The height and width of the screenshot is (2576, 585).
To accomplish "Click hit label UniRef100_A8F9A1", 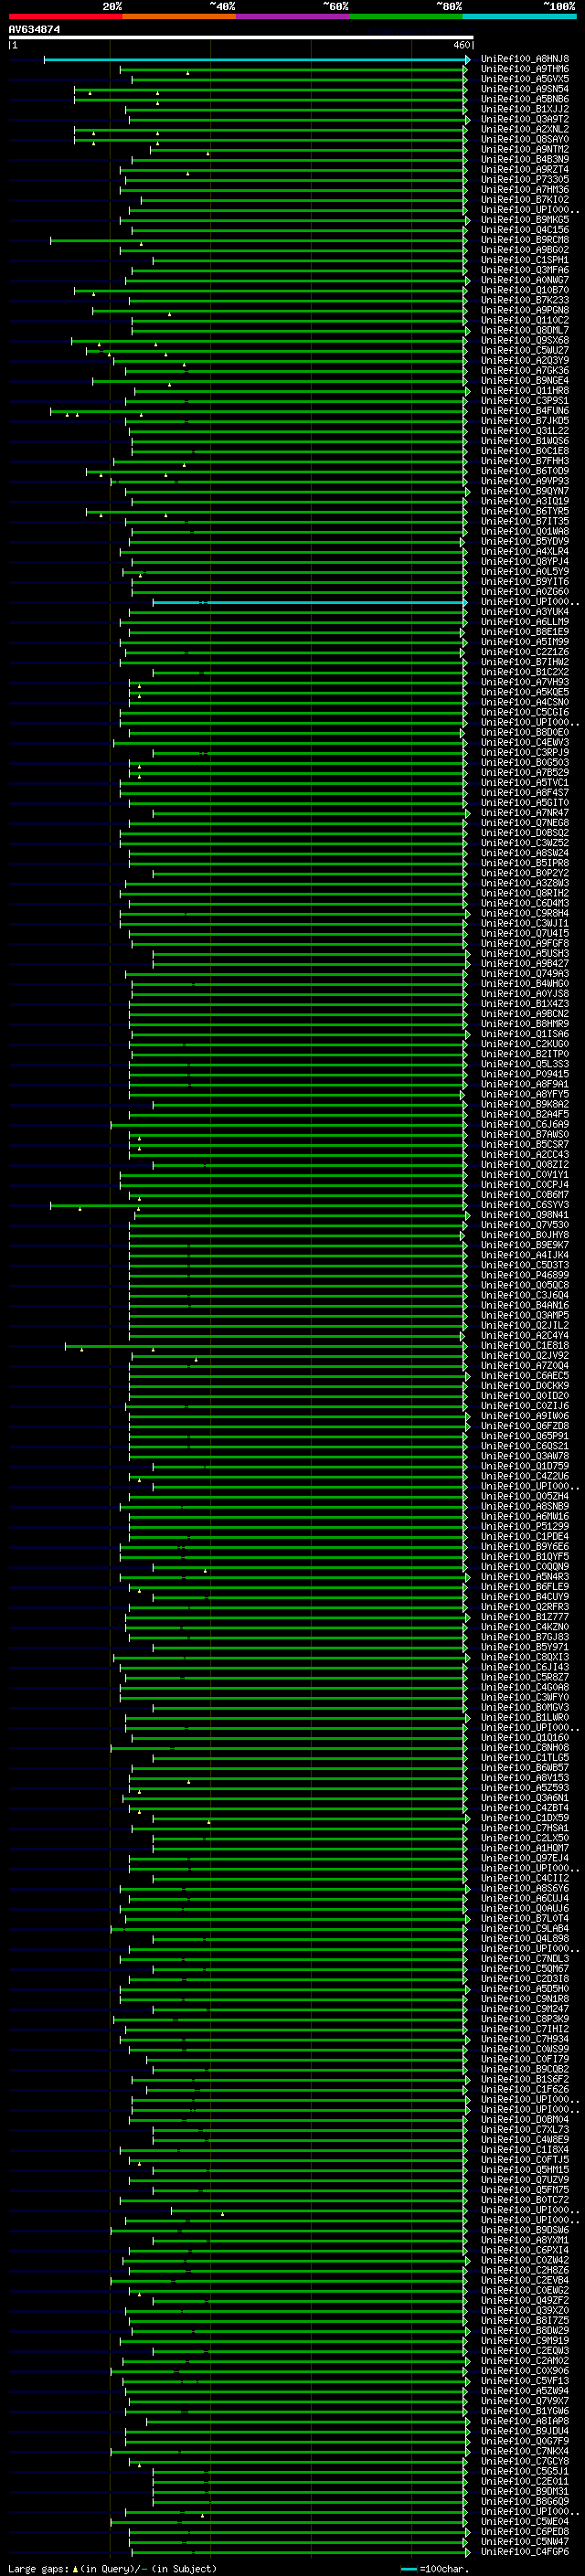I will tap(525, 1084).
